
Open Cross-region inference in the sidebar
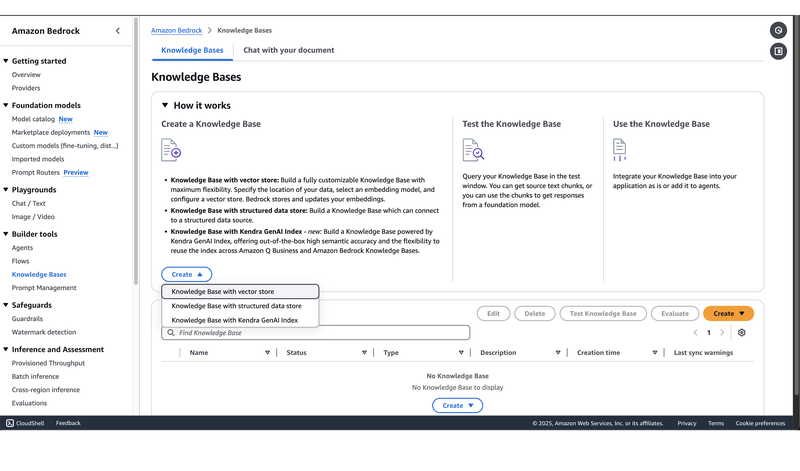[46, 389]
